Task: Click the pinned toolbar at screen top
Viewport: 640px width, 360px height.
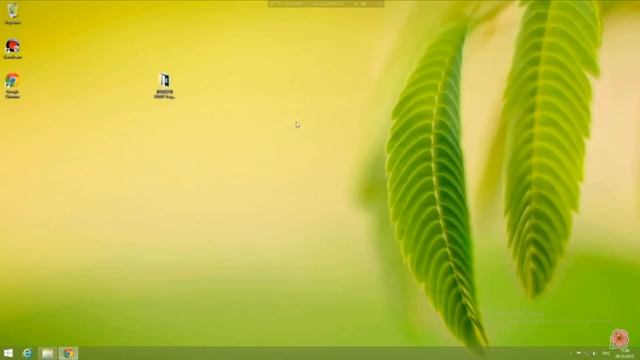Action: pyautogui.click(x=326, y=4)
